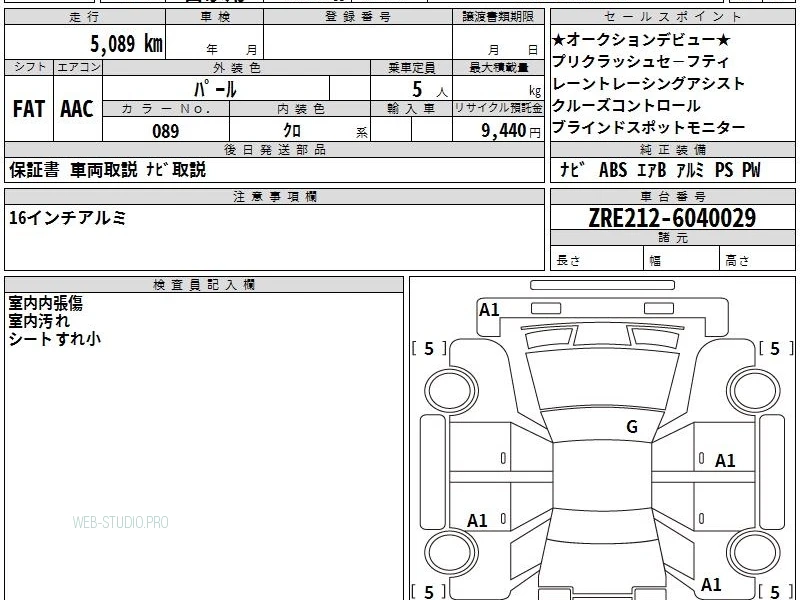Click the inspector note 室内汚れ
The height and width of the screenshot is (600, 800).
coord(39,321)
